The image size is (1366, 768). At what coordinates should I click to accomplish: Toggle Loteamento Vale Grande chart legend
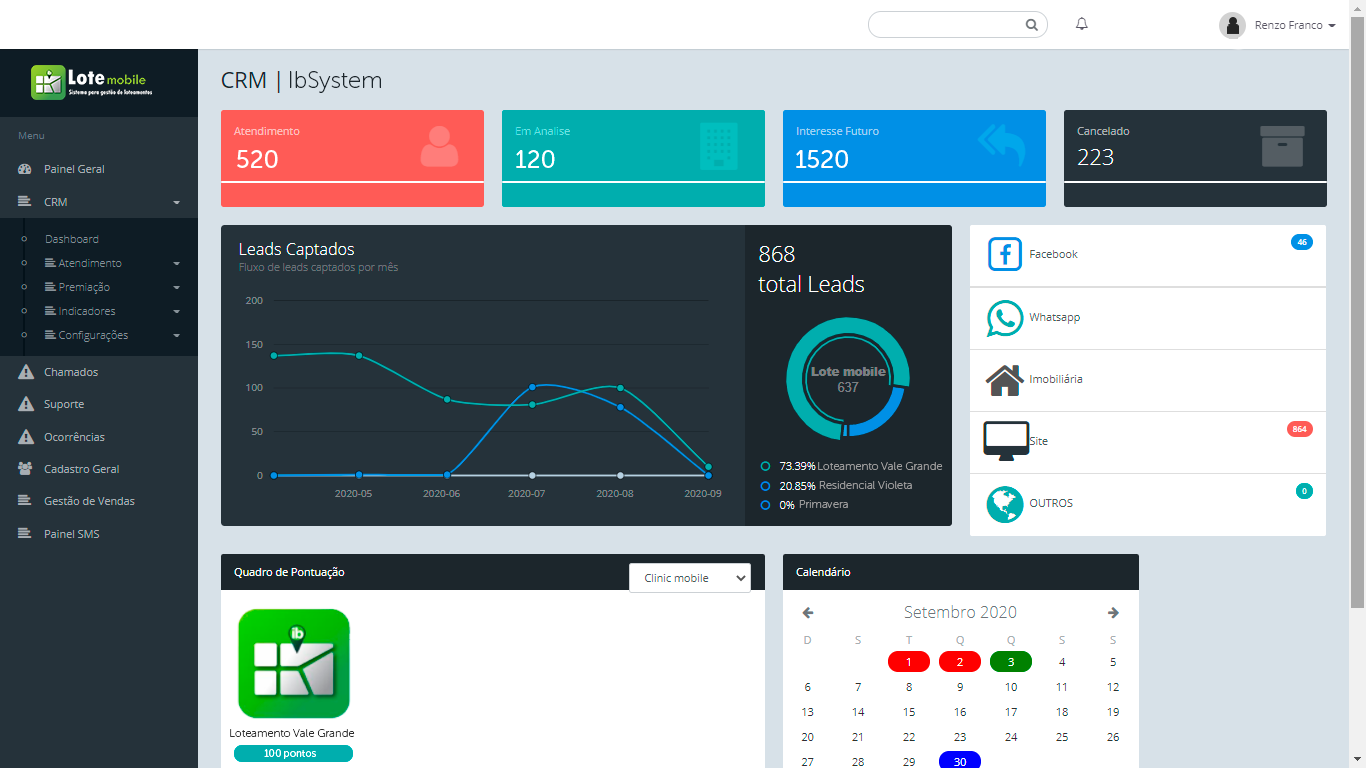click(x=850, y=466)
